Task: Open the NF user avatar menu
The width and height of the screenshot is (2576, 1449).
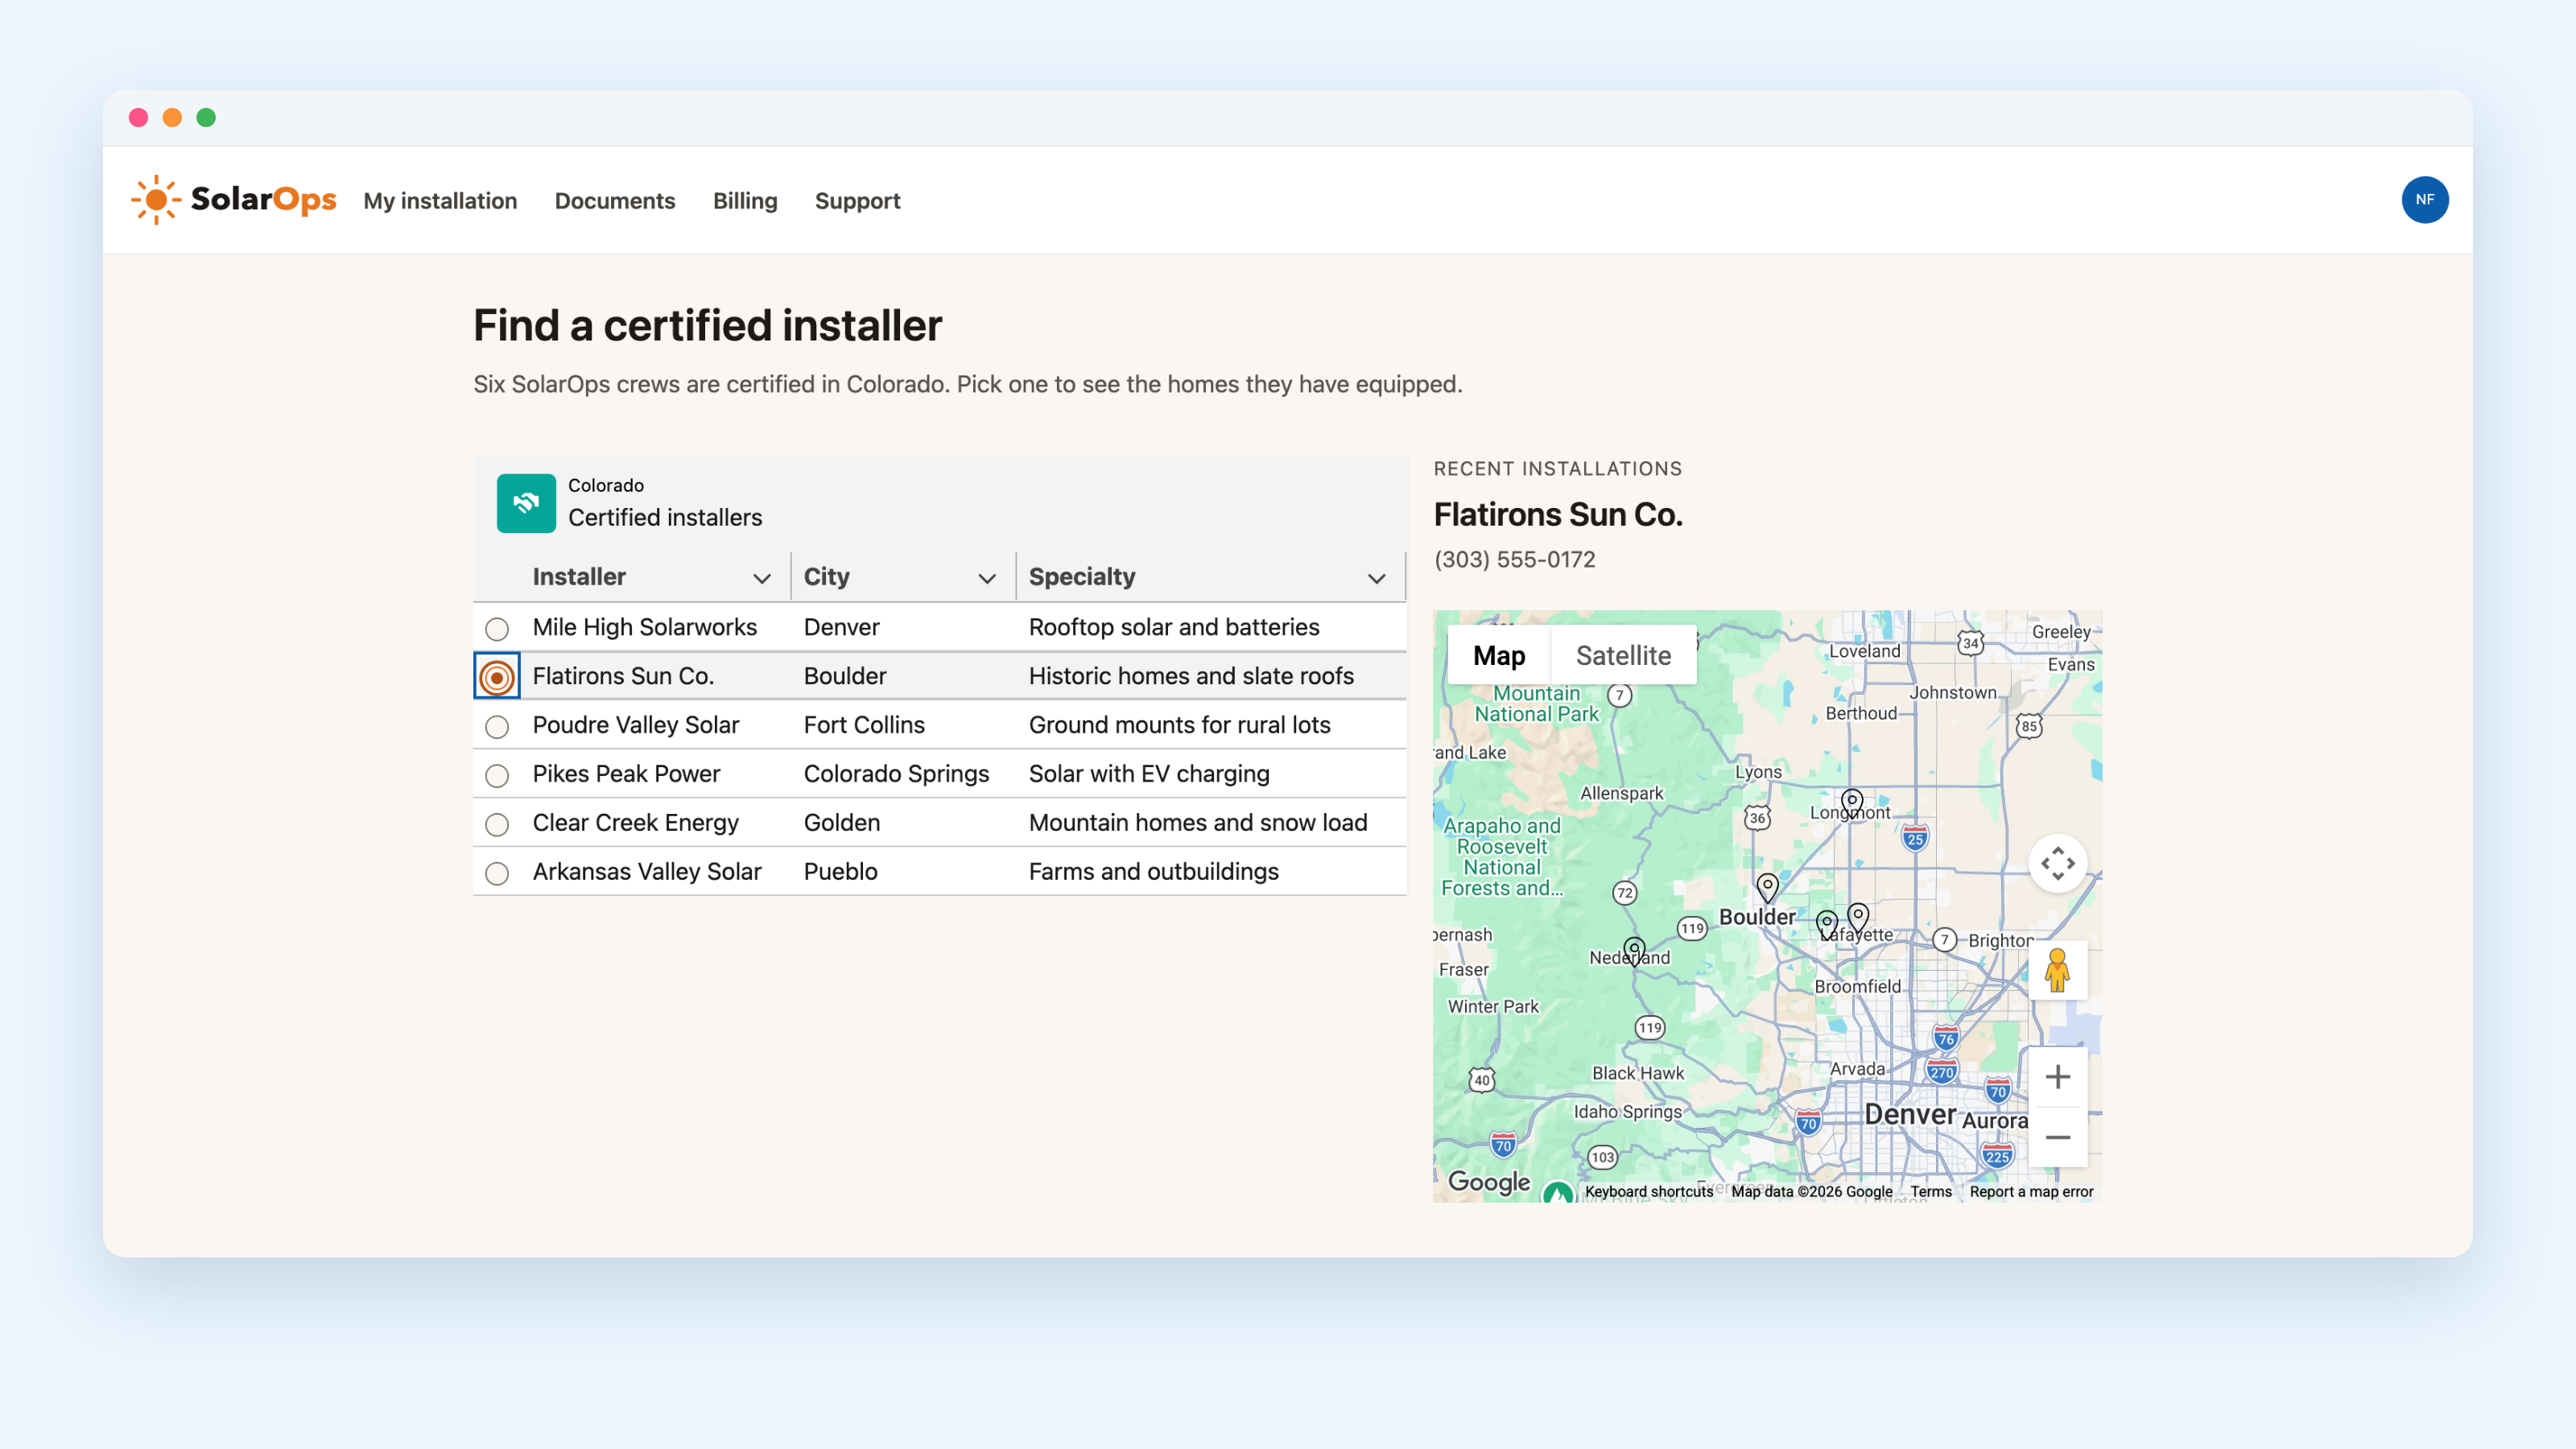Action: 2424,200
